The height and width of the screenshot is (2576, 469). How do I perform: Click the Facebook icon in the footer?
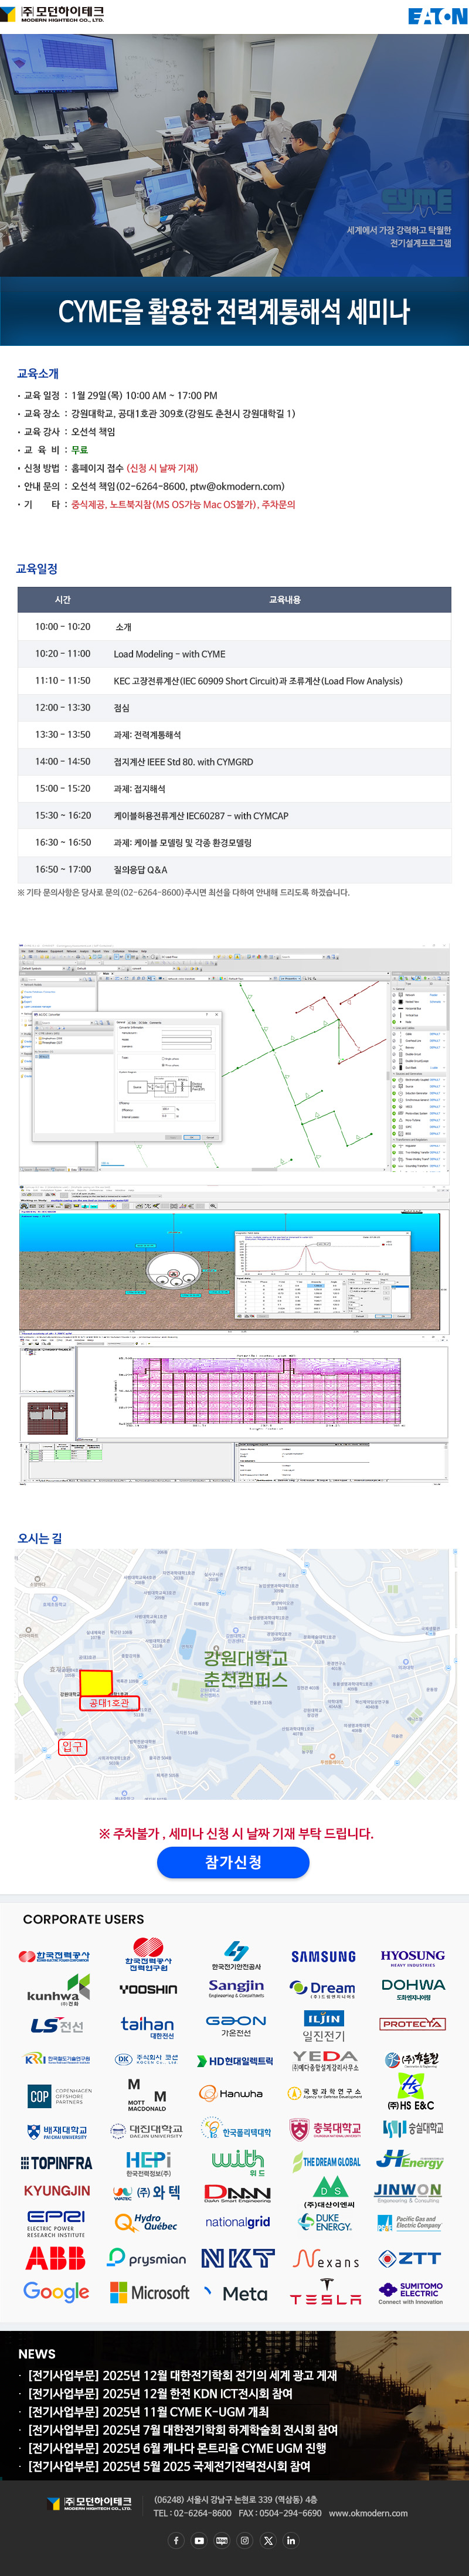[x=176, y=2540]
